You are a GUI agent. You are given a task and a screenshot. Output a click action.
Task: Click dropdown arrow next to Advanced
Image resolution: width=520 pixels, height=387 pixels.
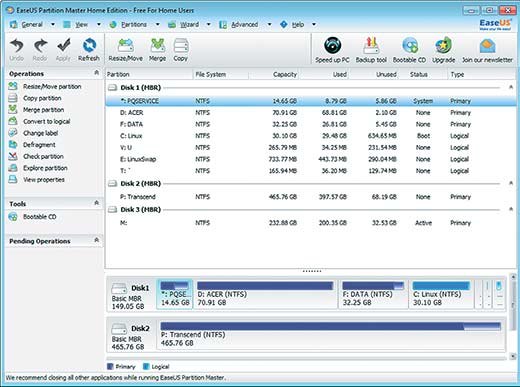click(269, 24)
